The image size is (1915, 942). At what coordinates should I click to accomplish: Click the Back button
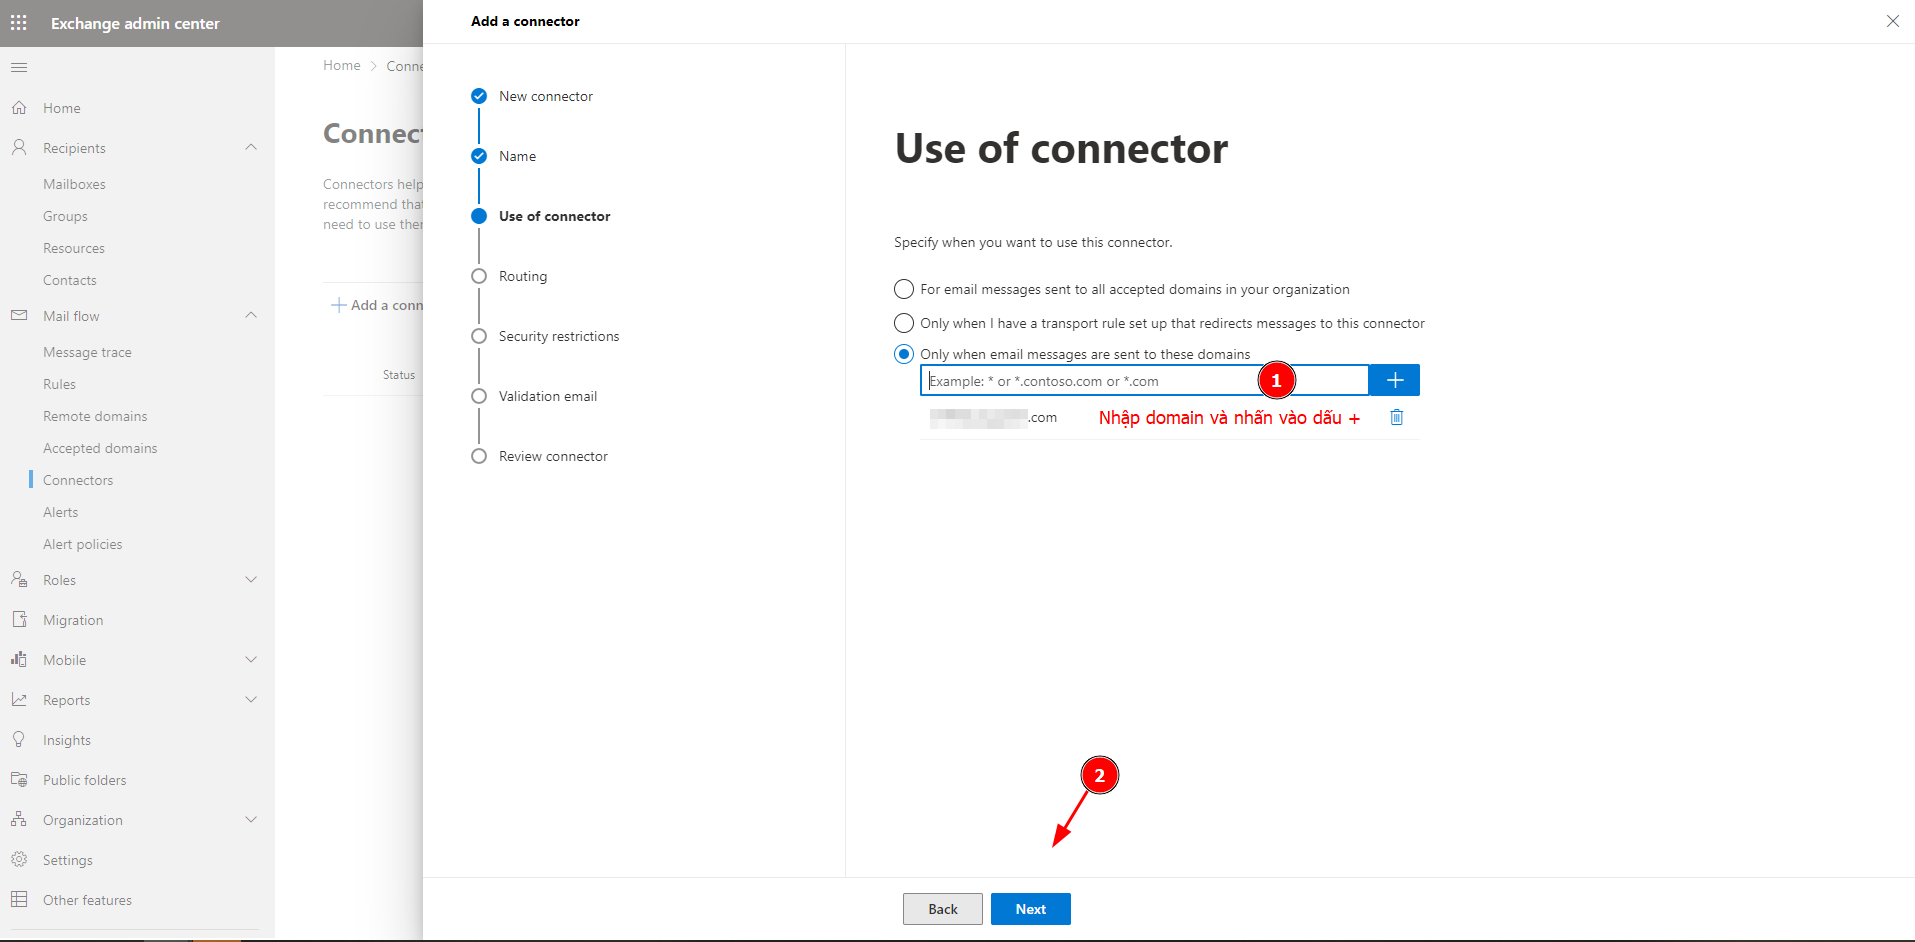click(x=942, y=909)
